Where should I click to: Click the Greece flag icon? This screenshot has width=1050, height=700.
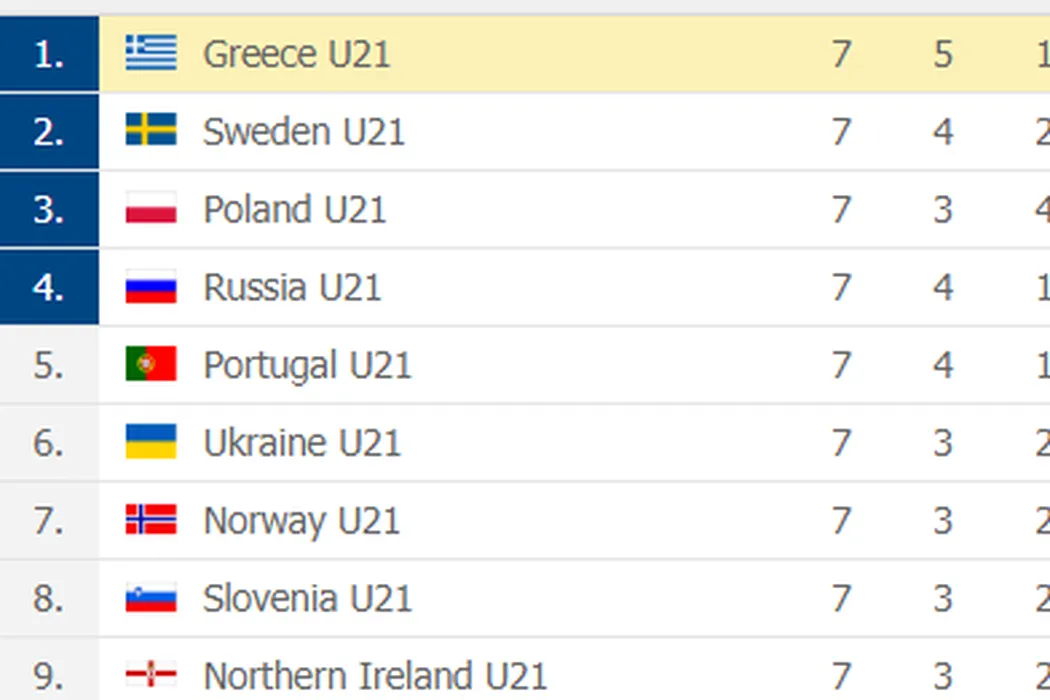coord(151,53)
